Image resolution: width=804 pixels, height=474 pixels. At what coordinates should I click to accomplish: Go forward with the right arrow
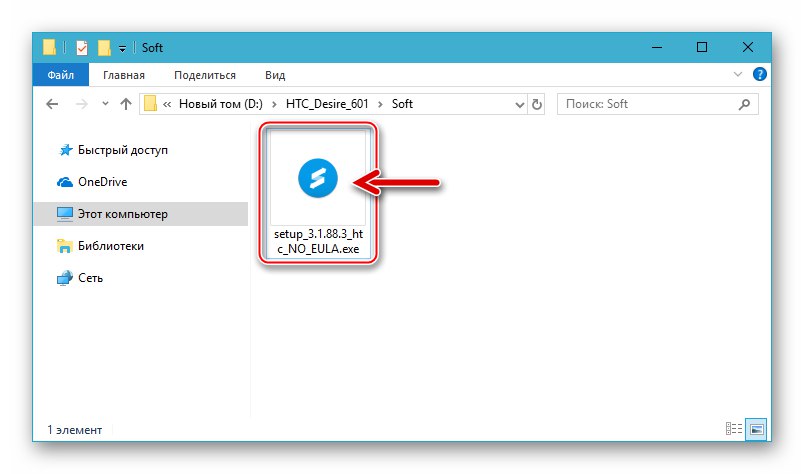point(81,104)
